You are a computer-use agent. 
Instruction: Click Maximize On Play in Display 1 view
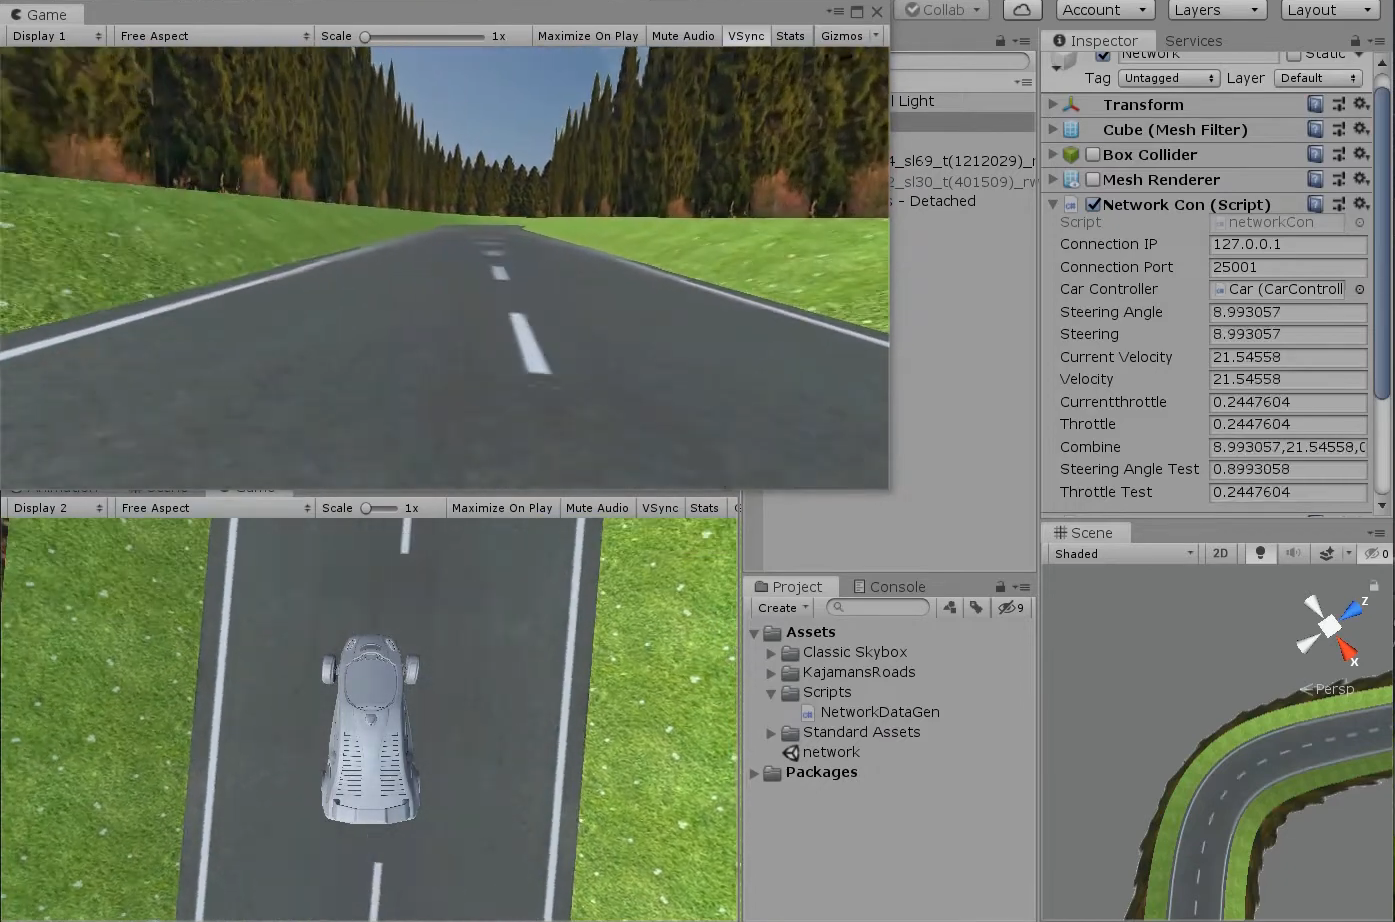tap(587, 36)
